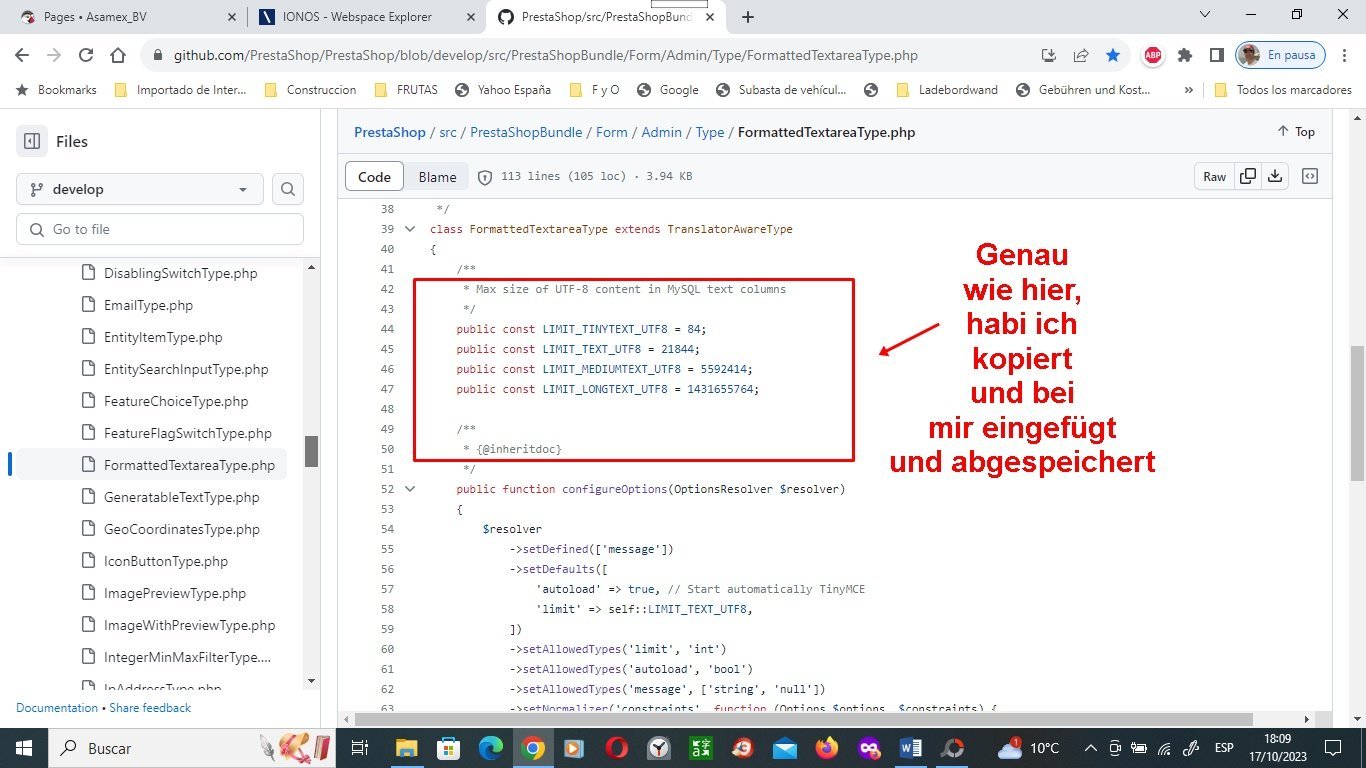The width and height of the screenshot is (1366, 768).
Task: Go back to the previous page
Action: [23, 56]
